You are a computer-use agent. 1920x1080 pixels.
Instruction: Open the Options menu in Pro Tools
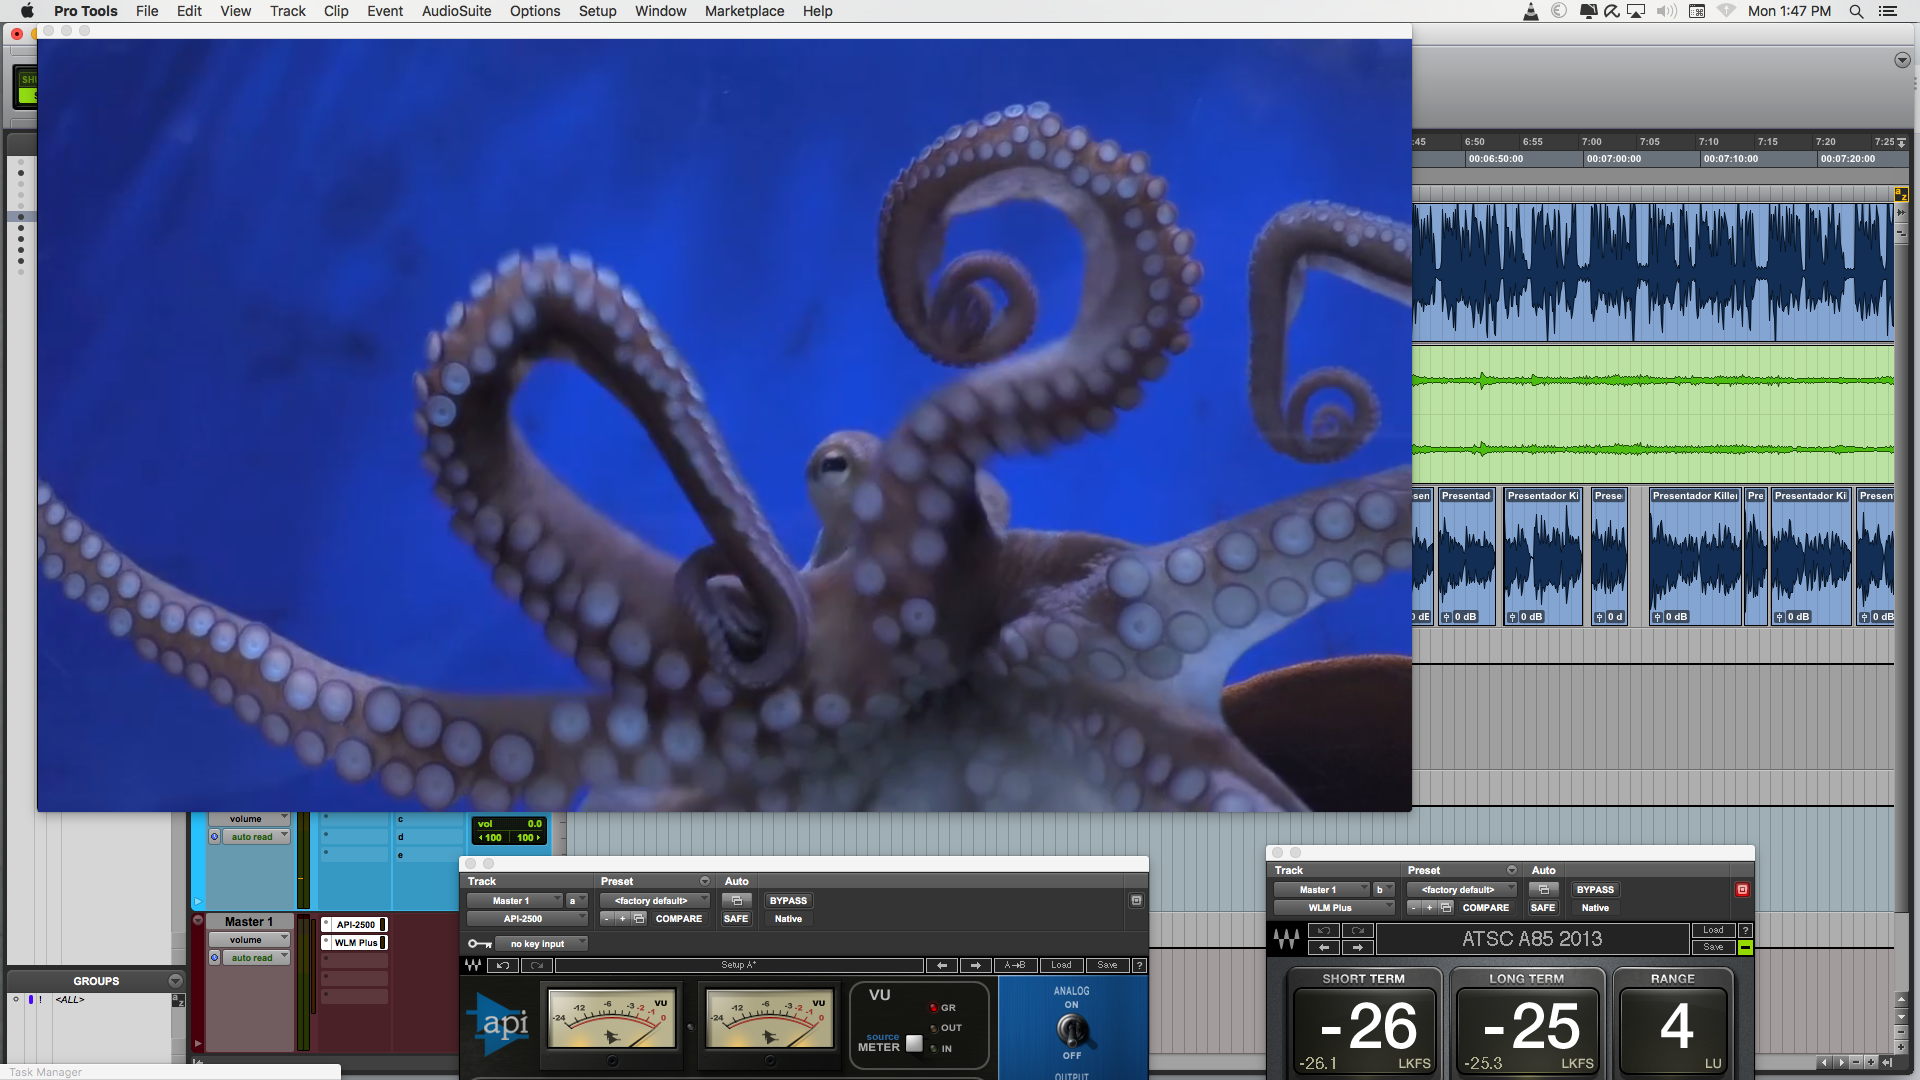click(x=535, y=11)
